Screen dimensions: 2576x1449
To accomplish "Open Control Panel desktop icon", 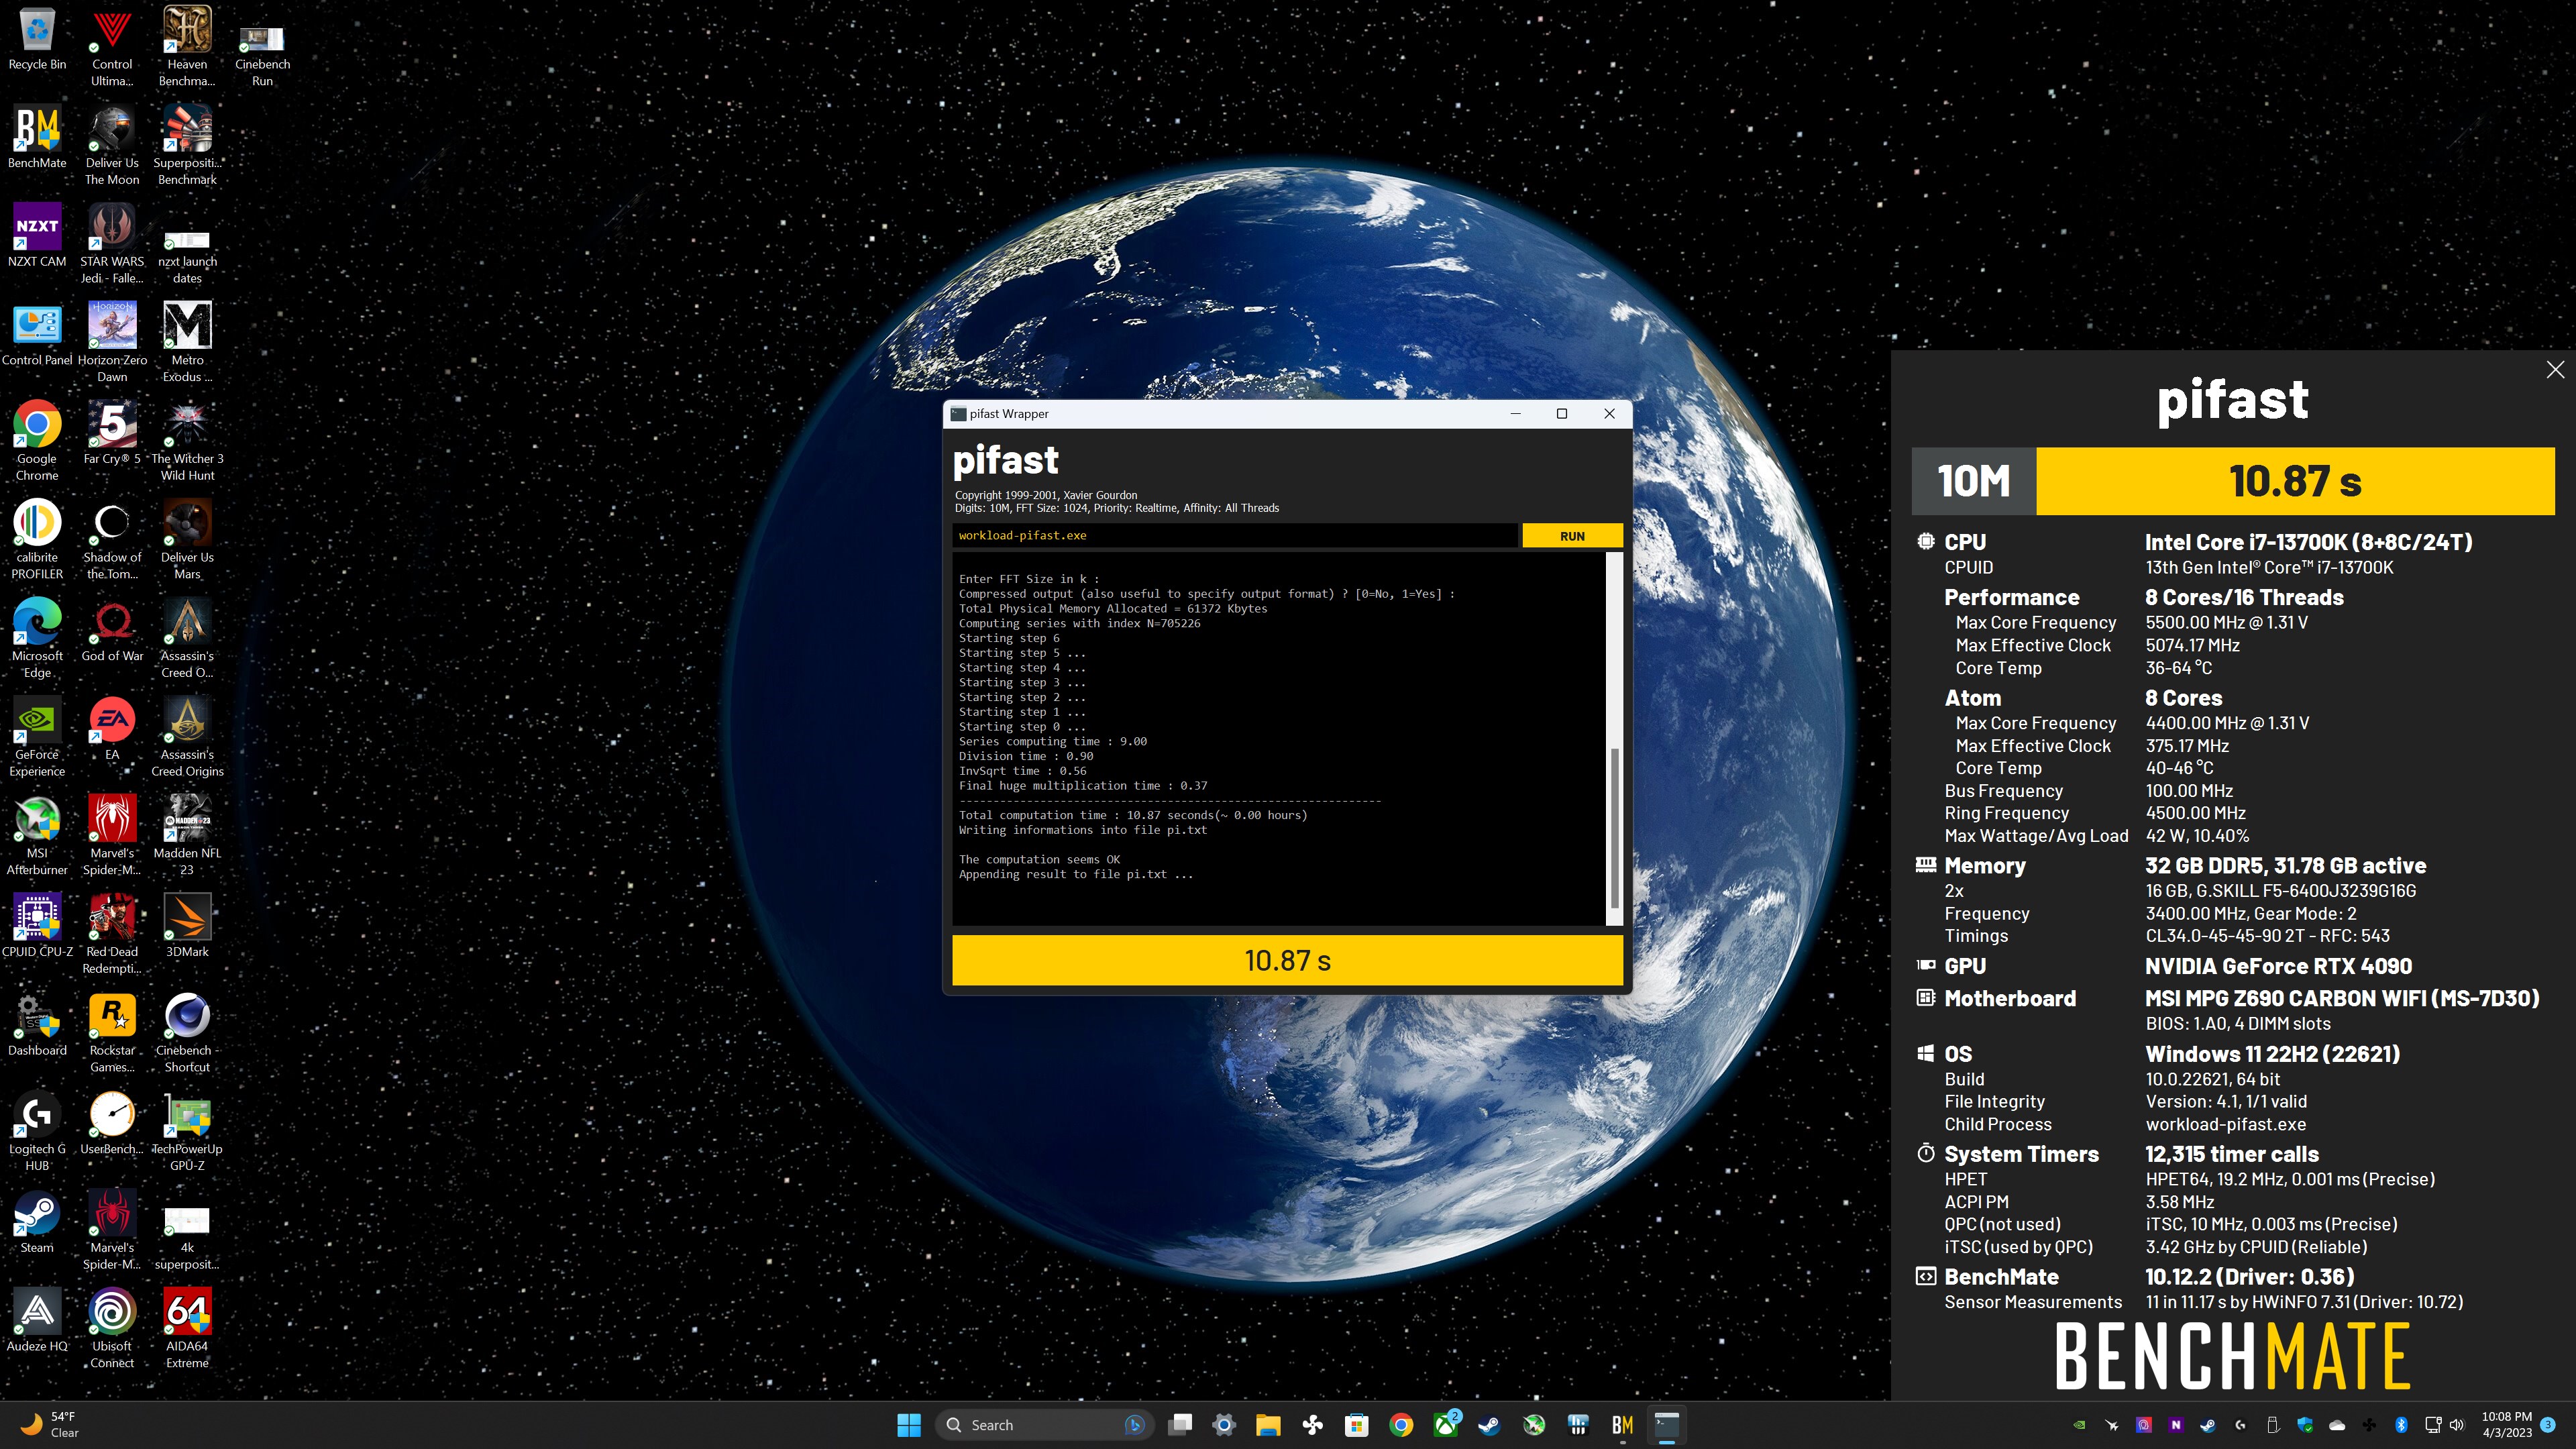I will 37,335.
